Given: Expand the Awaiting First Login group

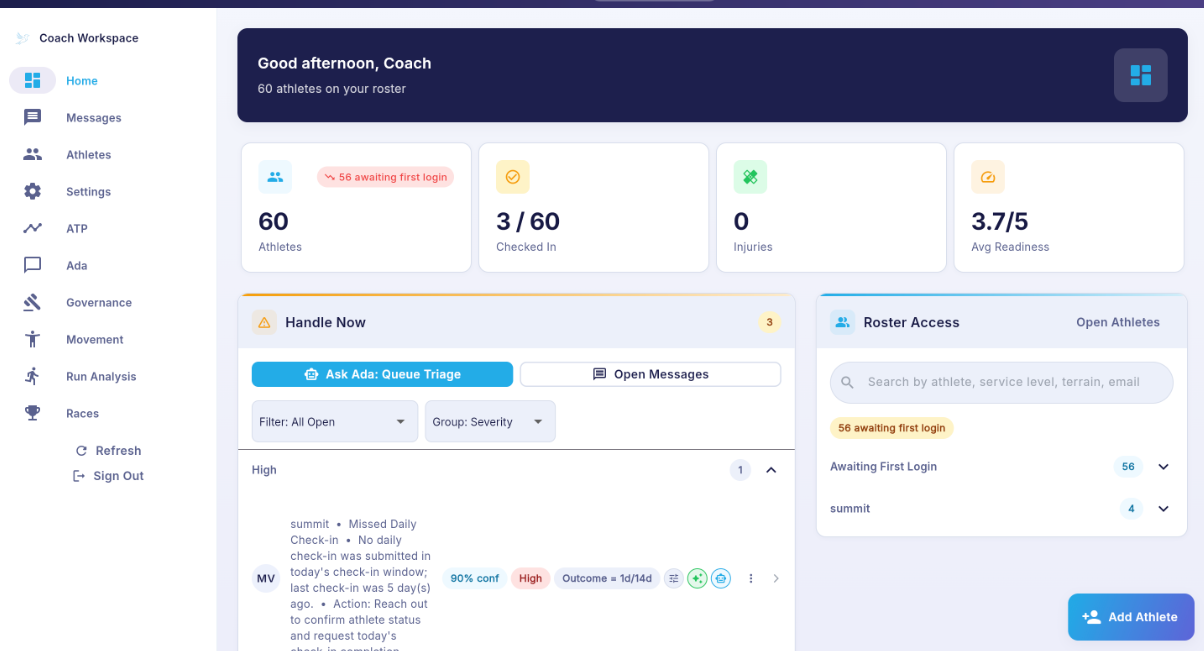Looking at the screenshot, I should coord(1163,466).
